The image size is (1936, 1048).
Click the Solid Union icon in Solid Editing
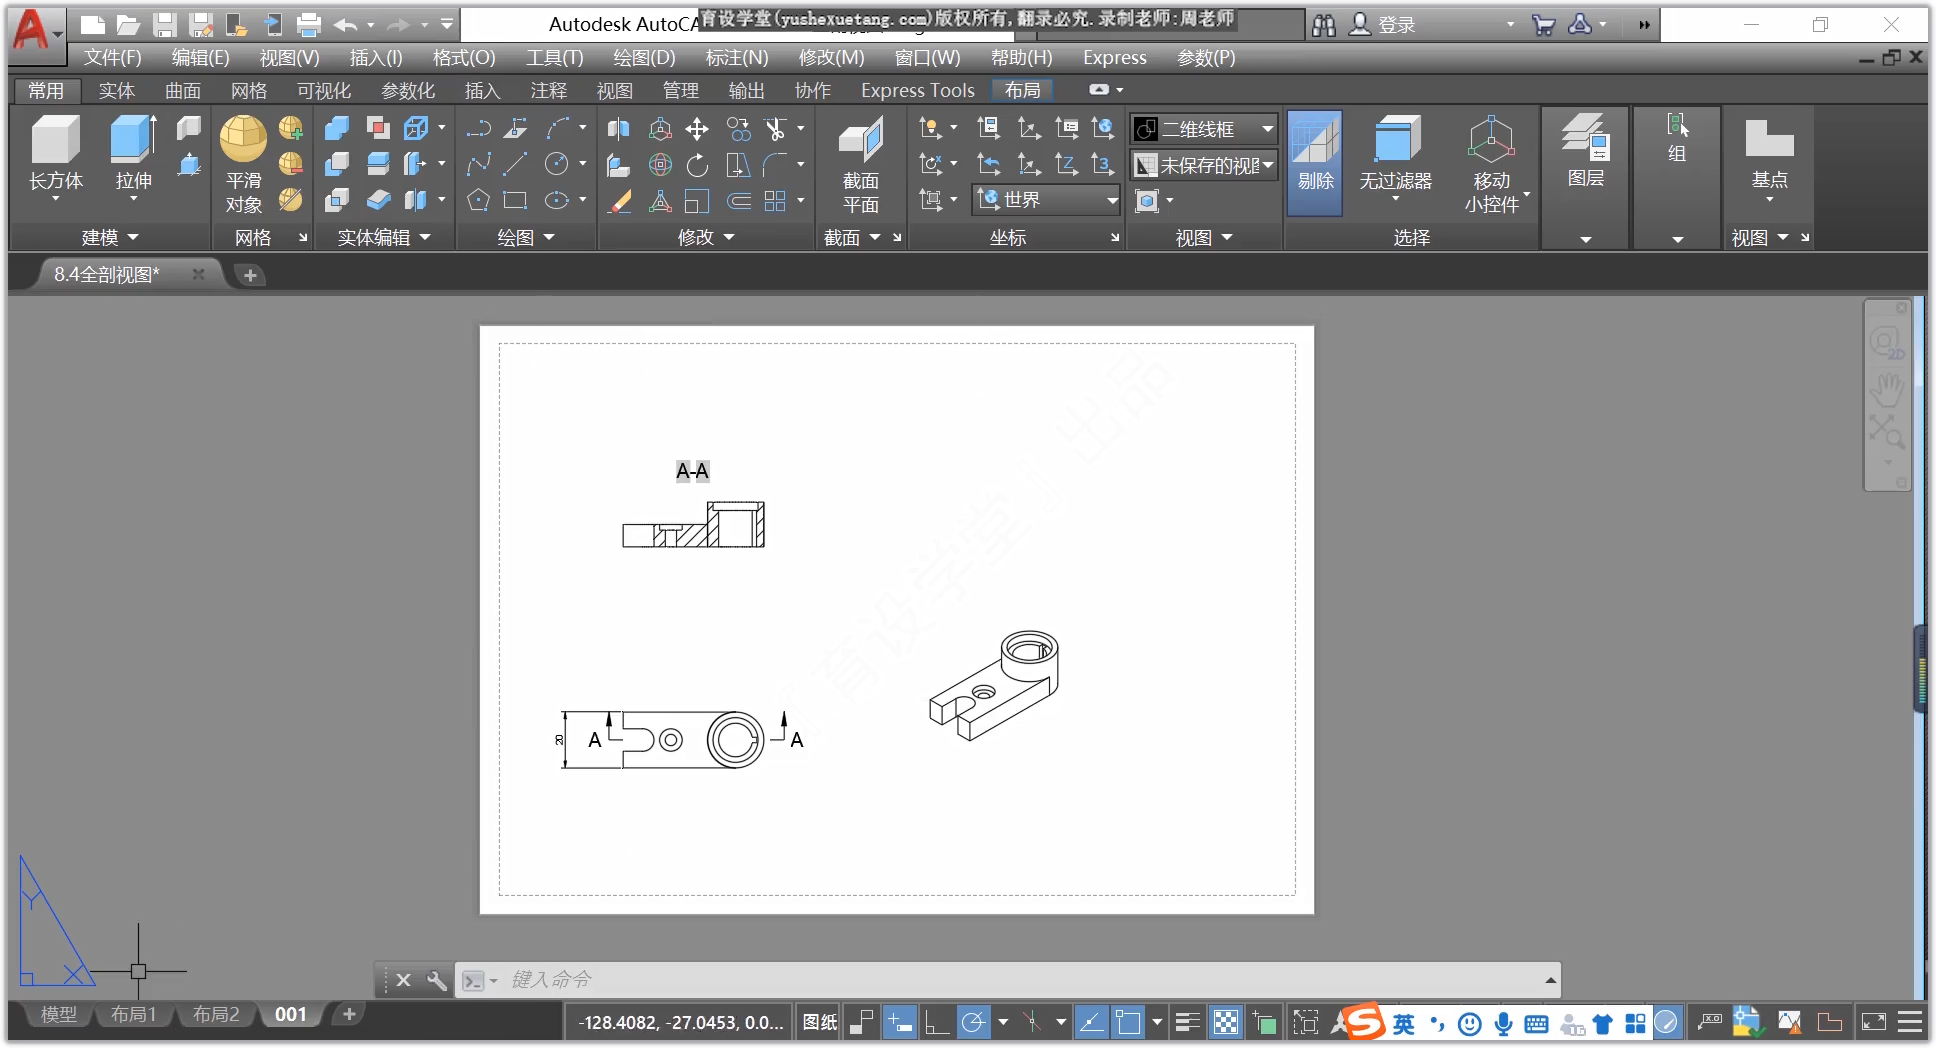click(x=337, y=129)
